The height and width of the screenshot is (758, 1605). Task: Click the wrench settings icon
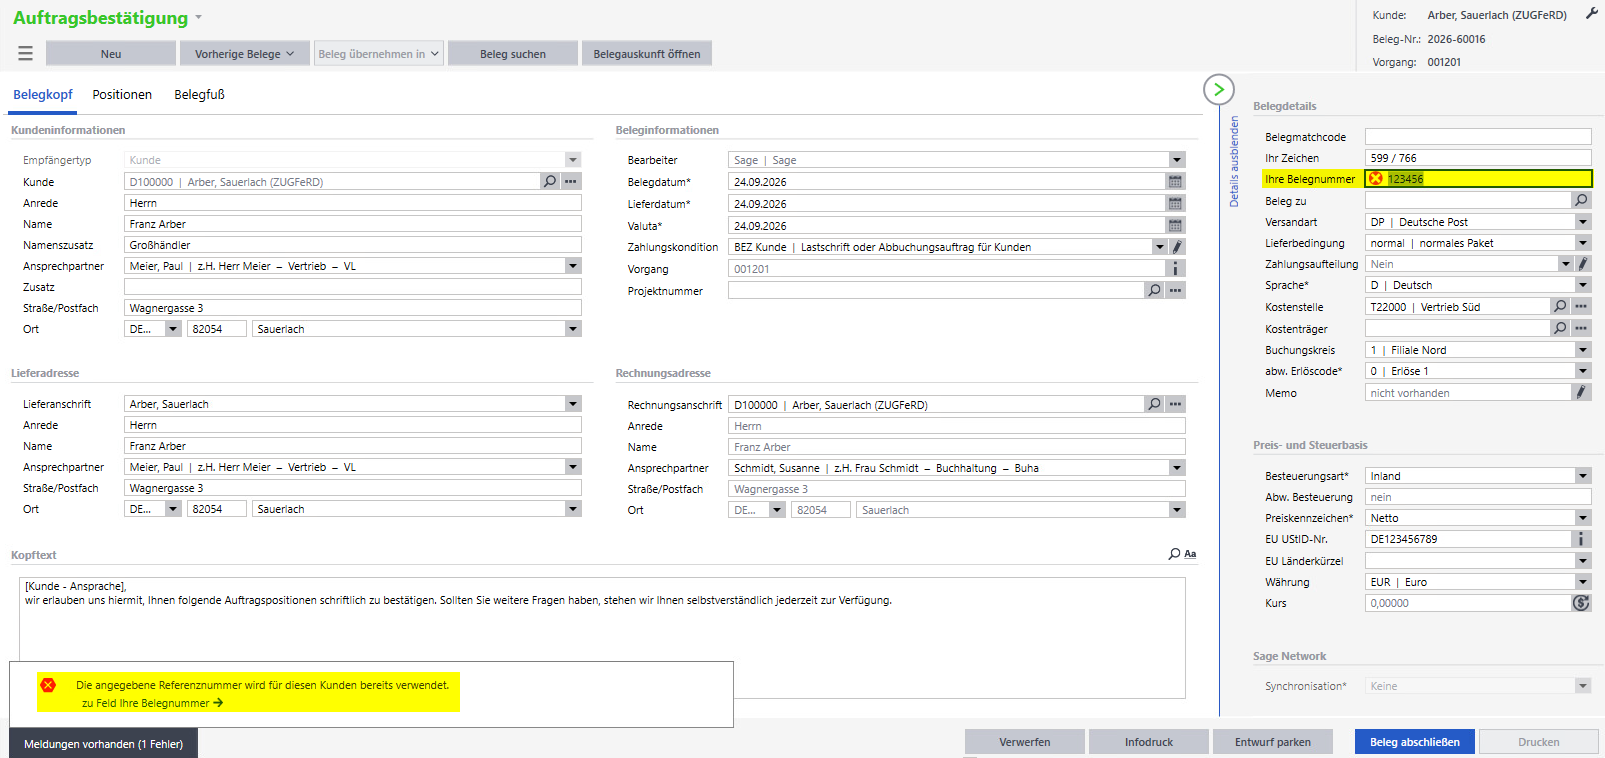pos(1592,14)
